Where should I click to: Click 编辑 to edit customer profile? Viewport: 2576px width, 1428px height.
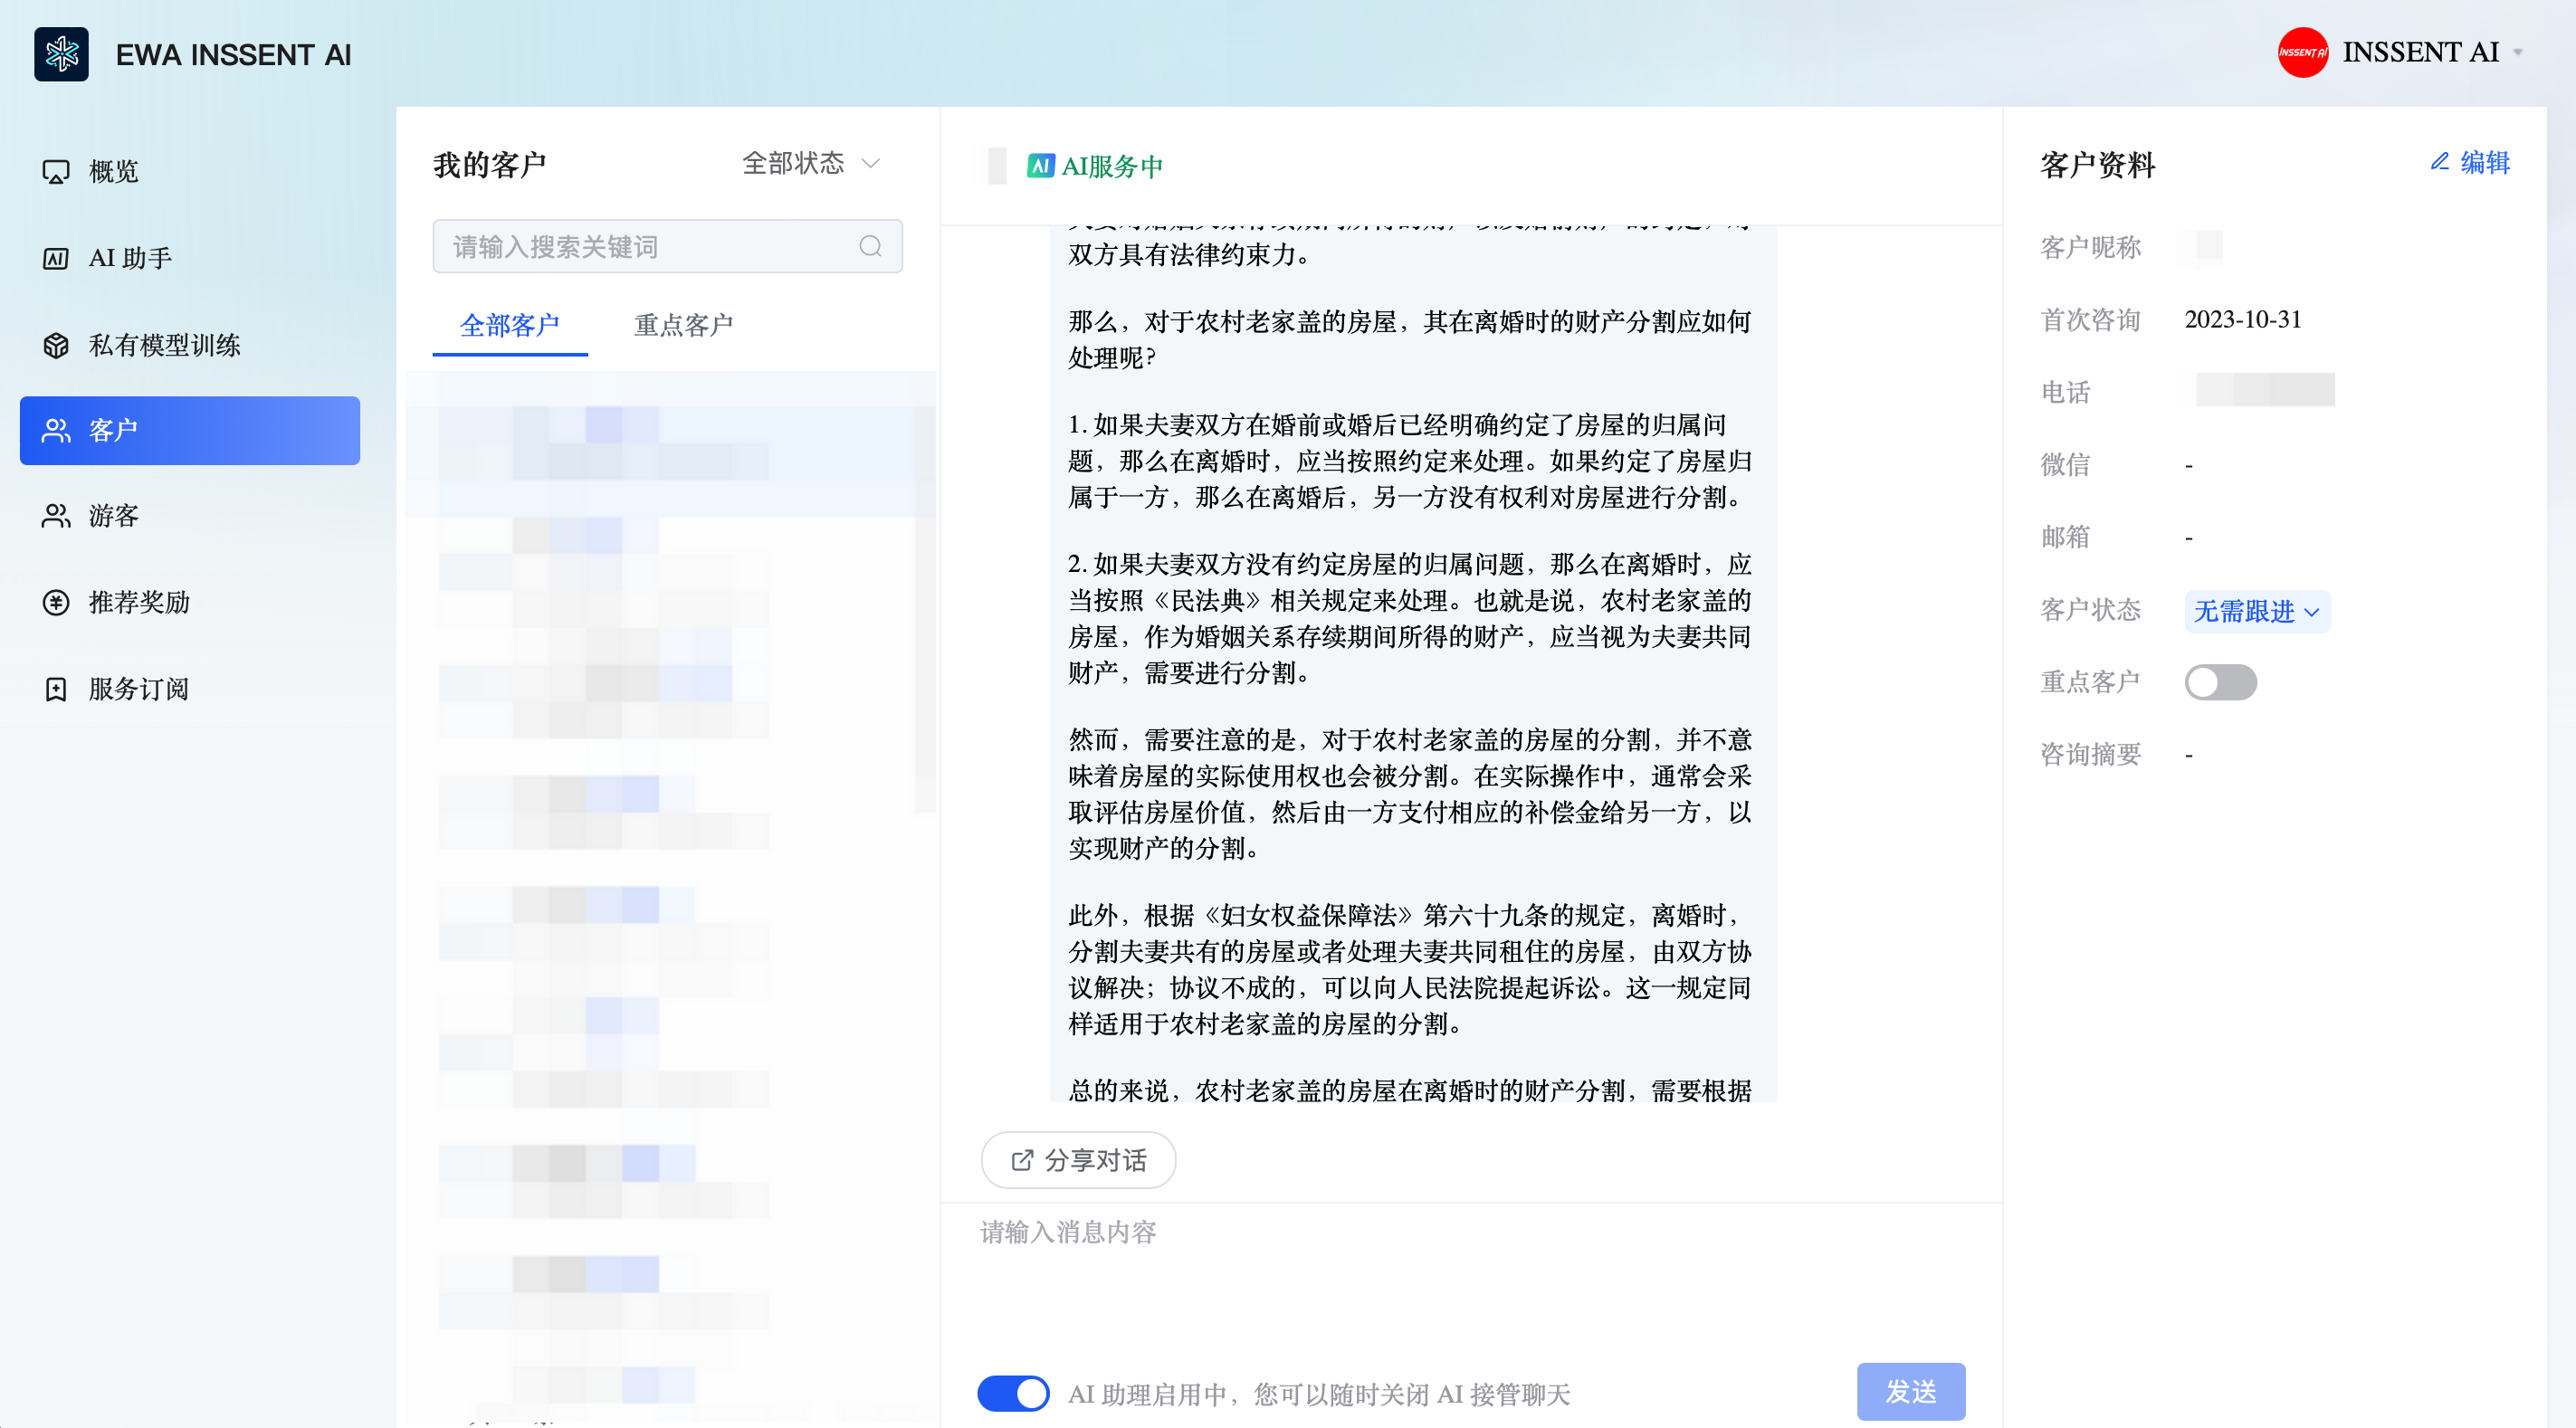coord(2470,163)
